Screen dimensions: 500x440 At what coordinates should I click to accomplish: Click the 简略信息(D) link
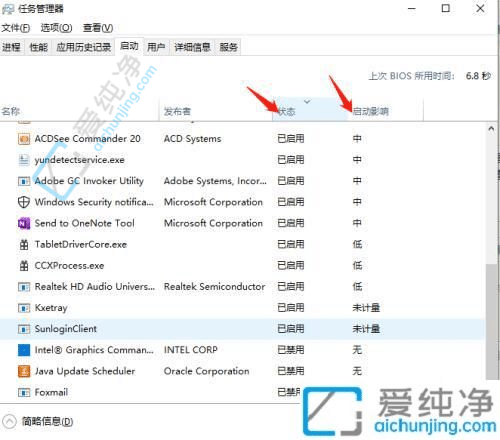47,421
